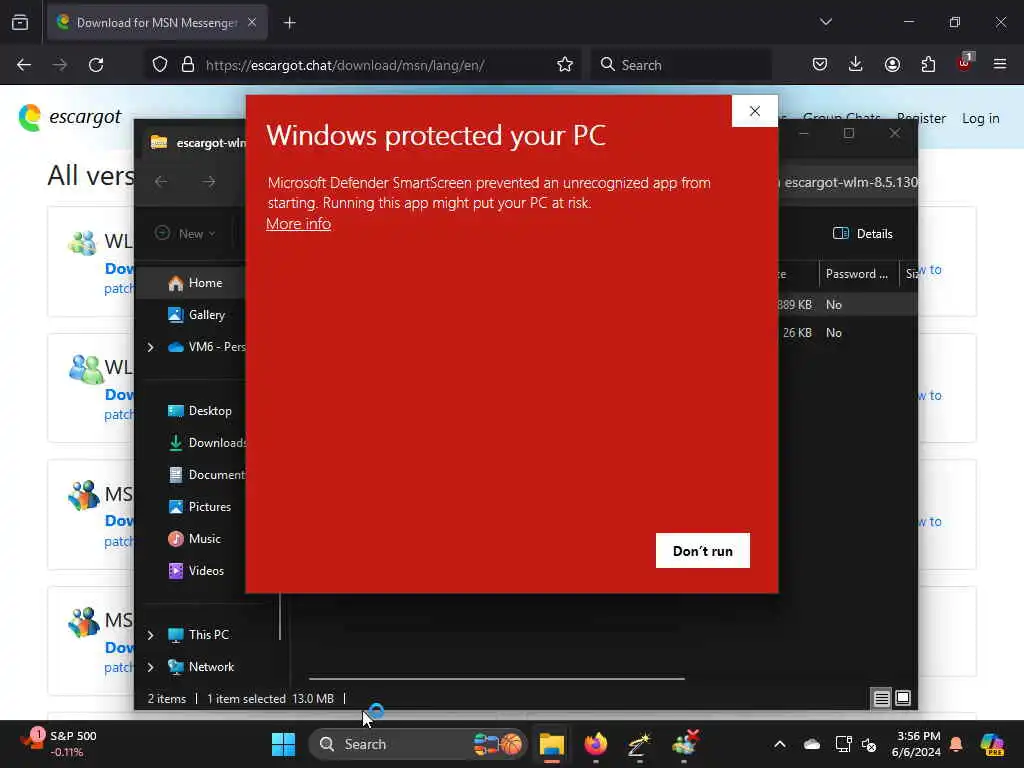Open the Windows Start menu
The image size is (1024, 768).
click(x=283, y=744)
